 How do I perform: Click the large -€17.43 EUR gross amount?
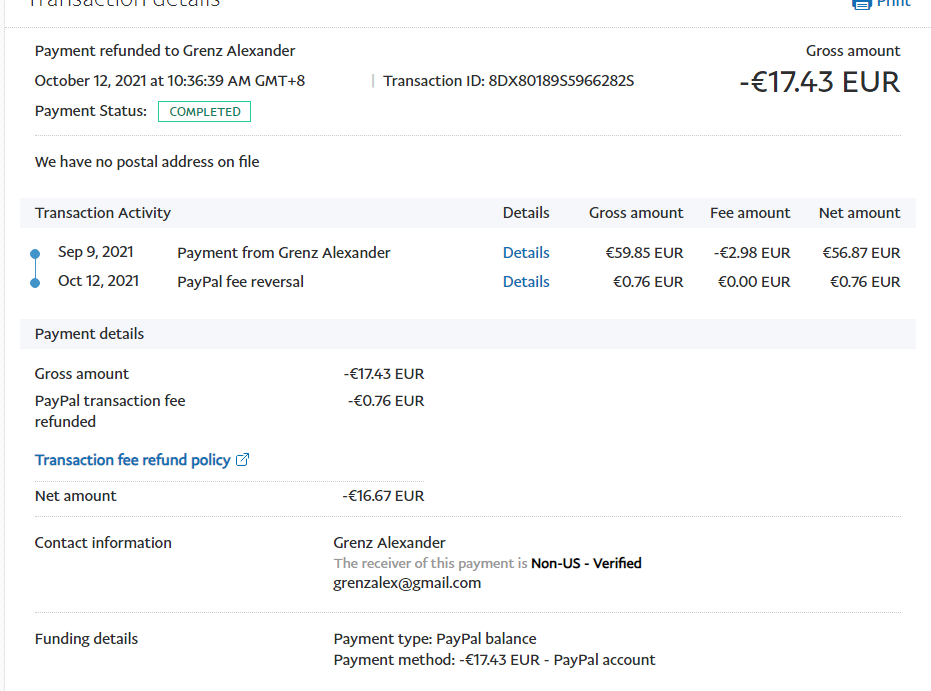819,82
